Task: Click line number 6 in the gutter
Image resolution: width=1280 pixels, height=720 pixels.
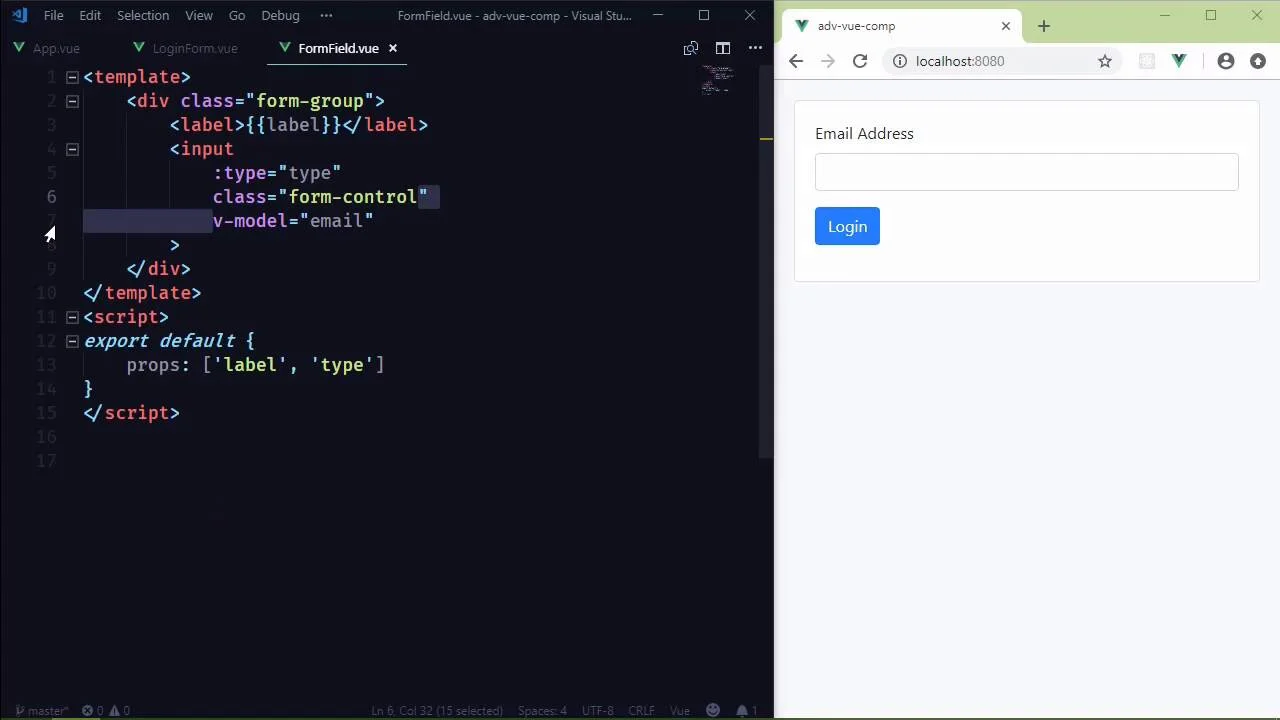Action: tap(51, 197)
